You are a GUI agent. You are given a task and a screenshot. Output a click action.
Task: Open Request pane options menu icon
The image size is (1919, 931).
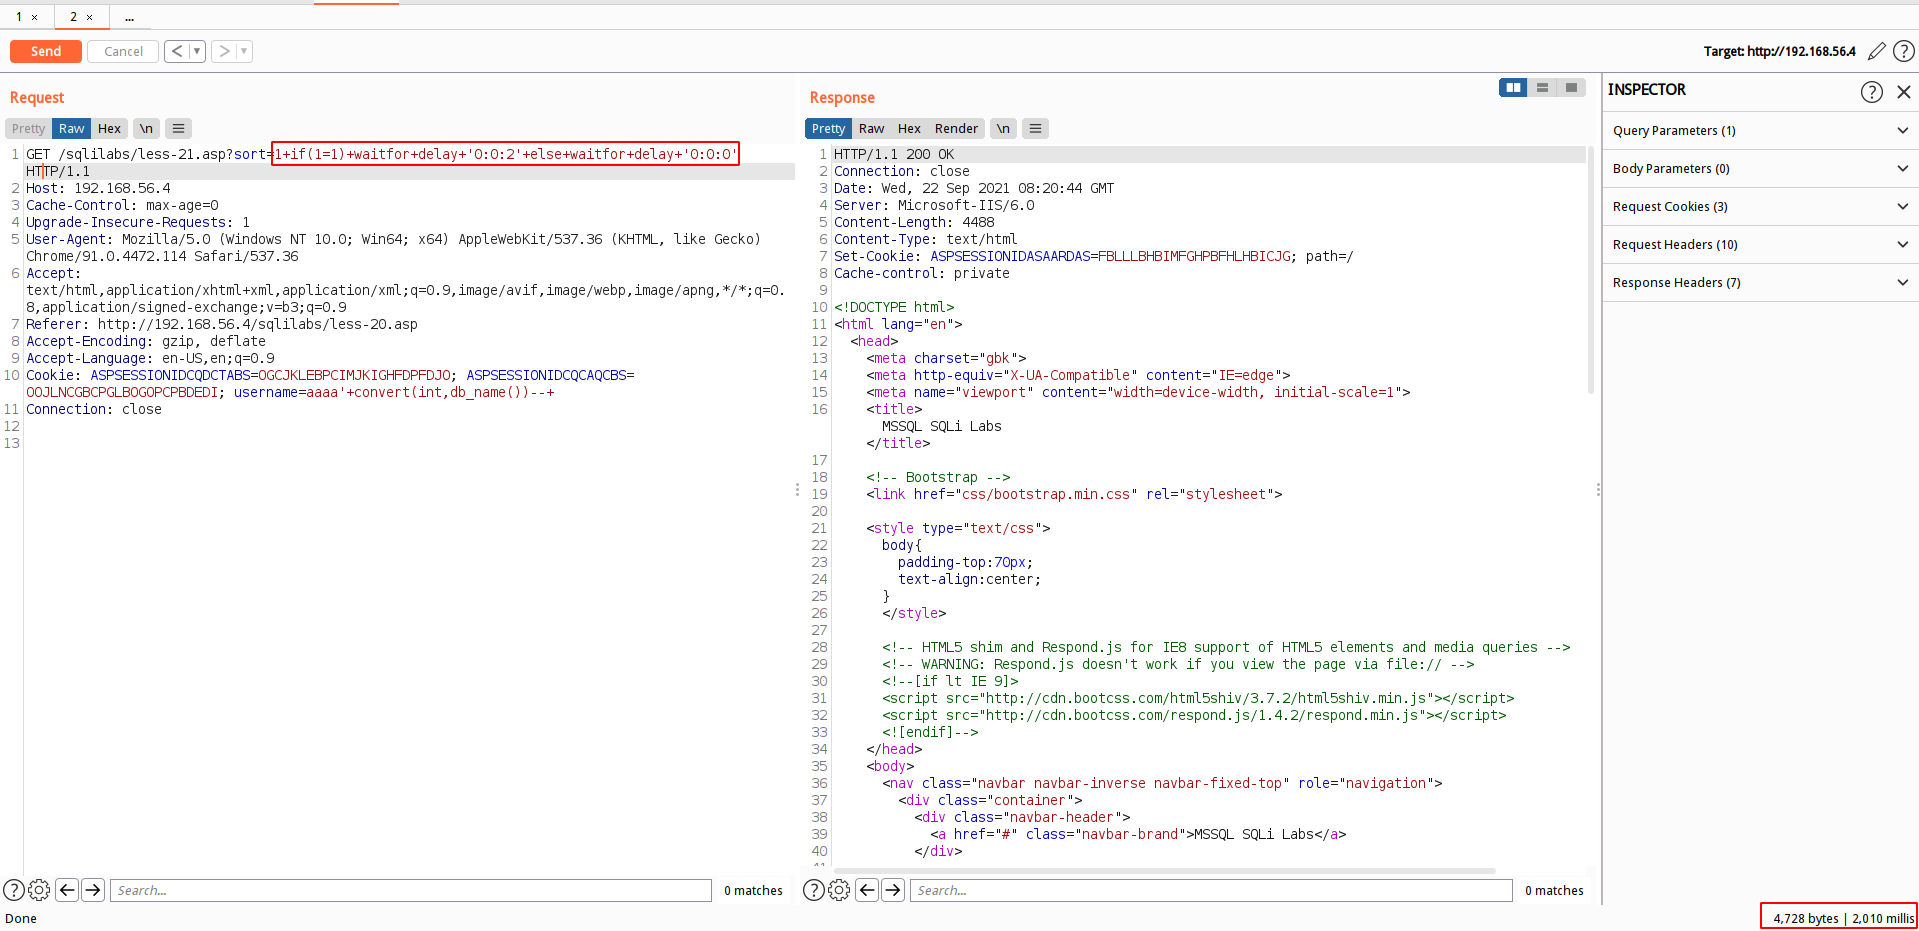(x=178, y=128)
